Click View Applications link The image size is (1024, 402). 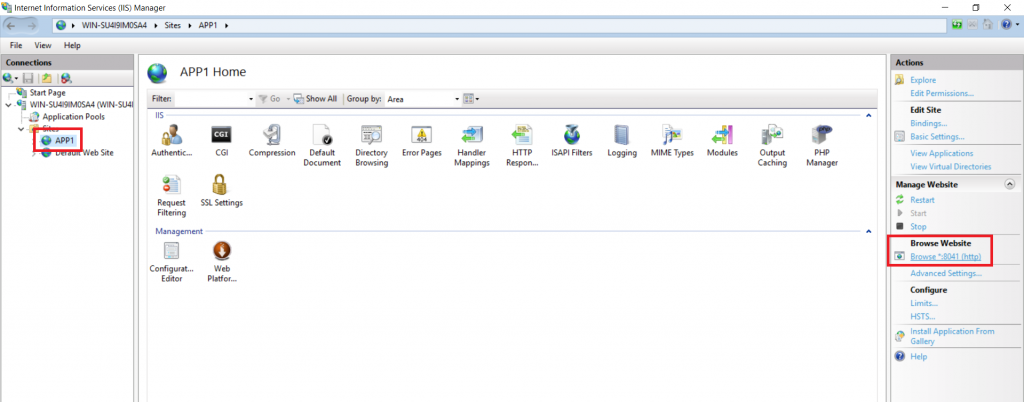click(941, 153)
